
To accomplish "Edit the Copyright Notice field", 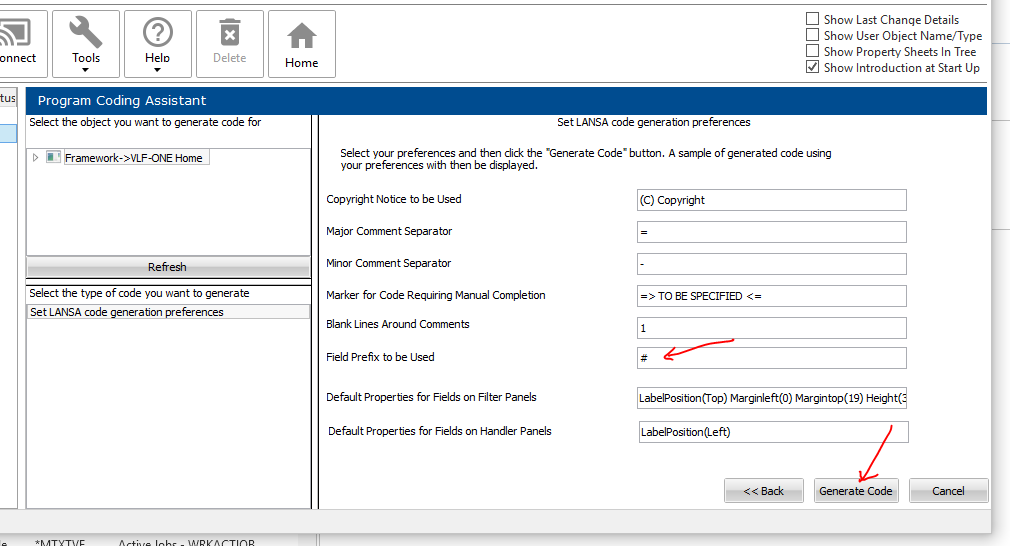I will pyautogui.click(x=772, y=200).
